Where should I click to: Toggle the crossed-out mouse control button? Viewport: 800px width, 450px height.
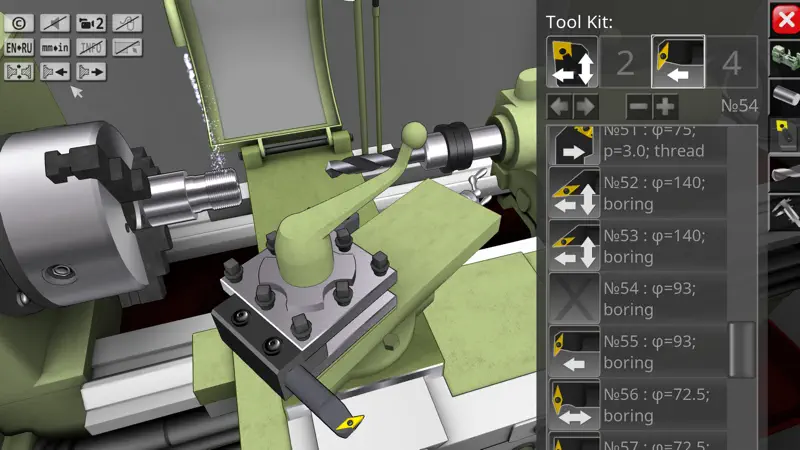(x=127, y=23)
